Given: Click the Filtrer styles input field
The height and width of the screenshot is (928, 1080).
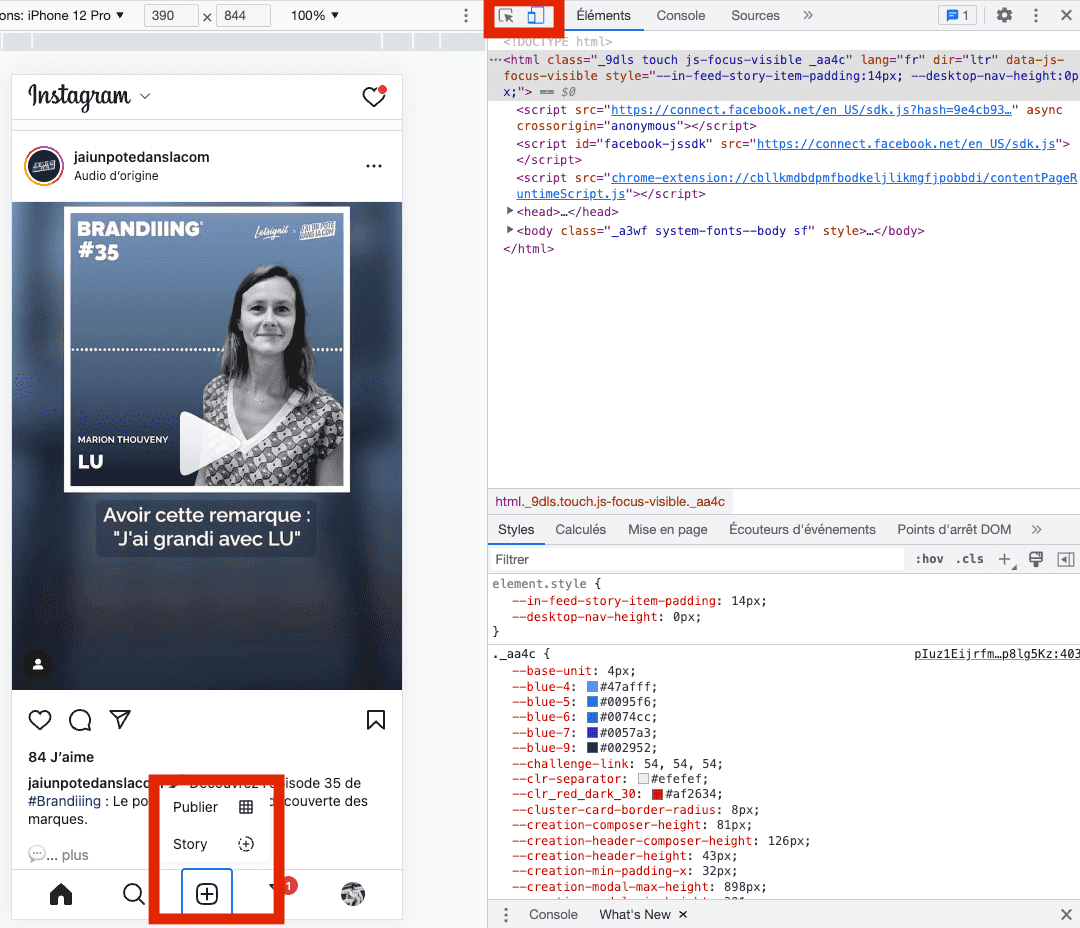Looking at the screenshot, I should pyautogui.click(x=697, y=559).
